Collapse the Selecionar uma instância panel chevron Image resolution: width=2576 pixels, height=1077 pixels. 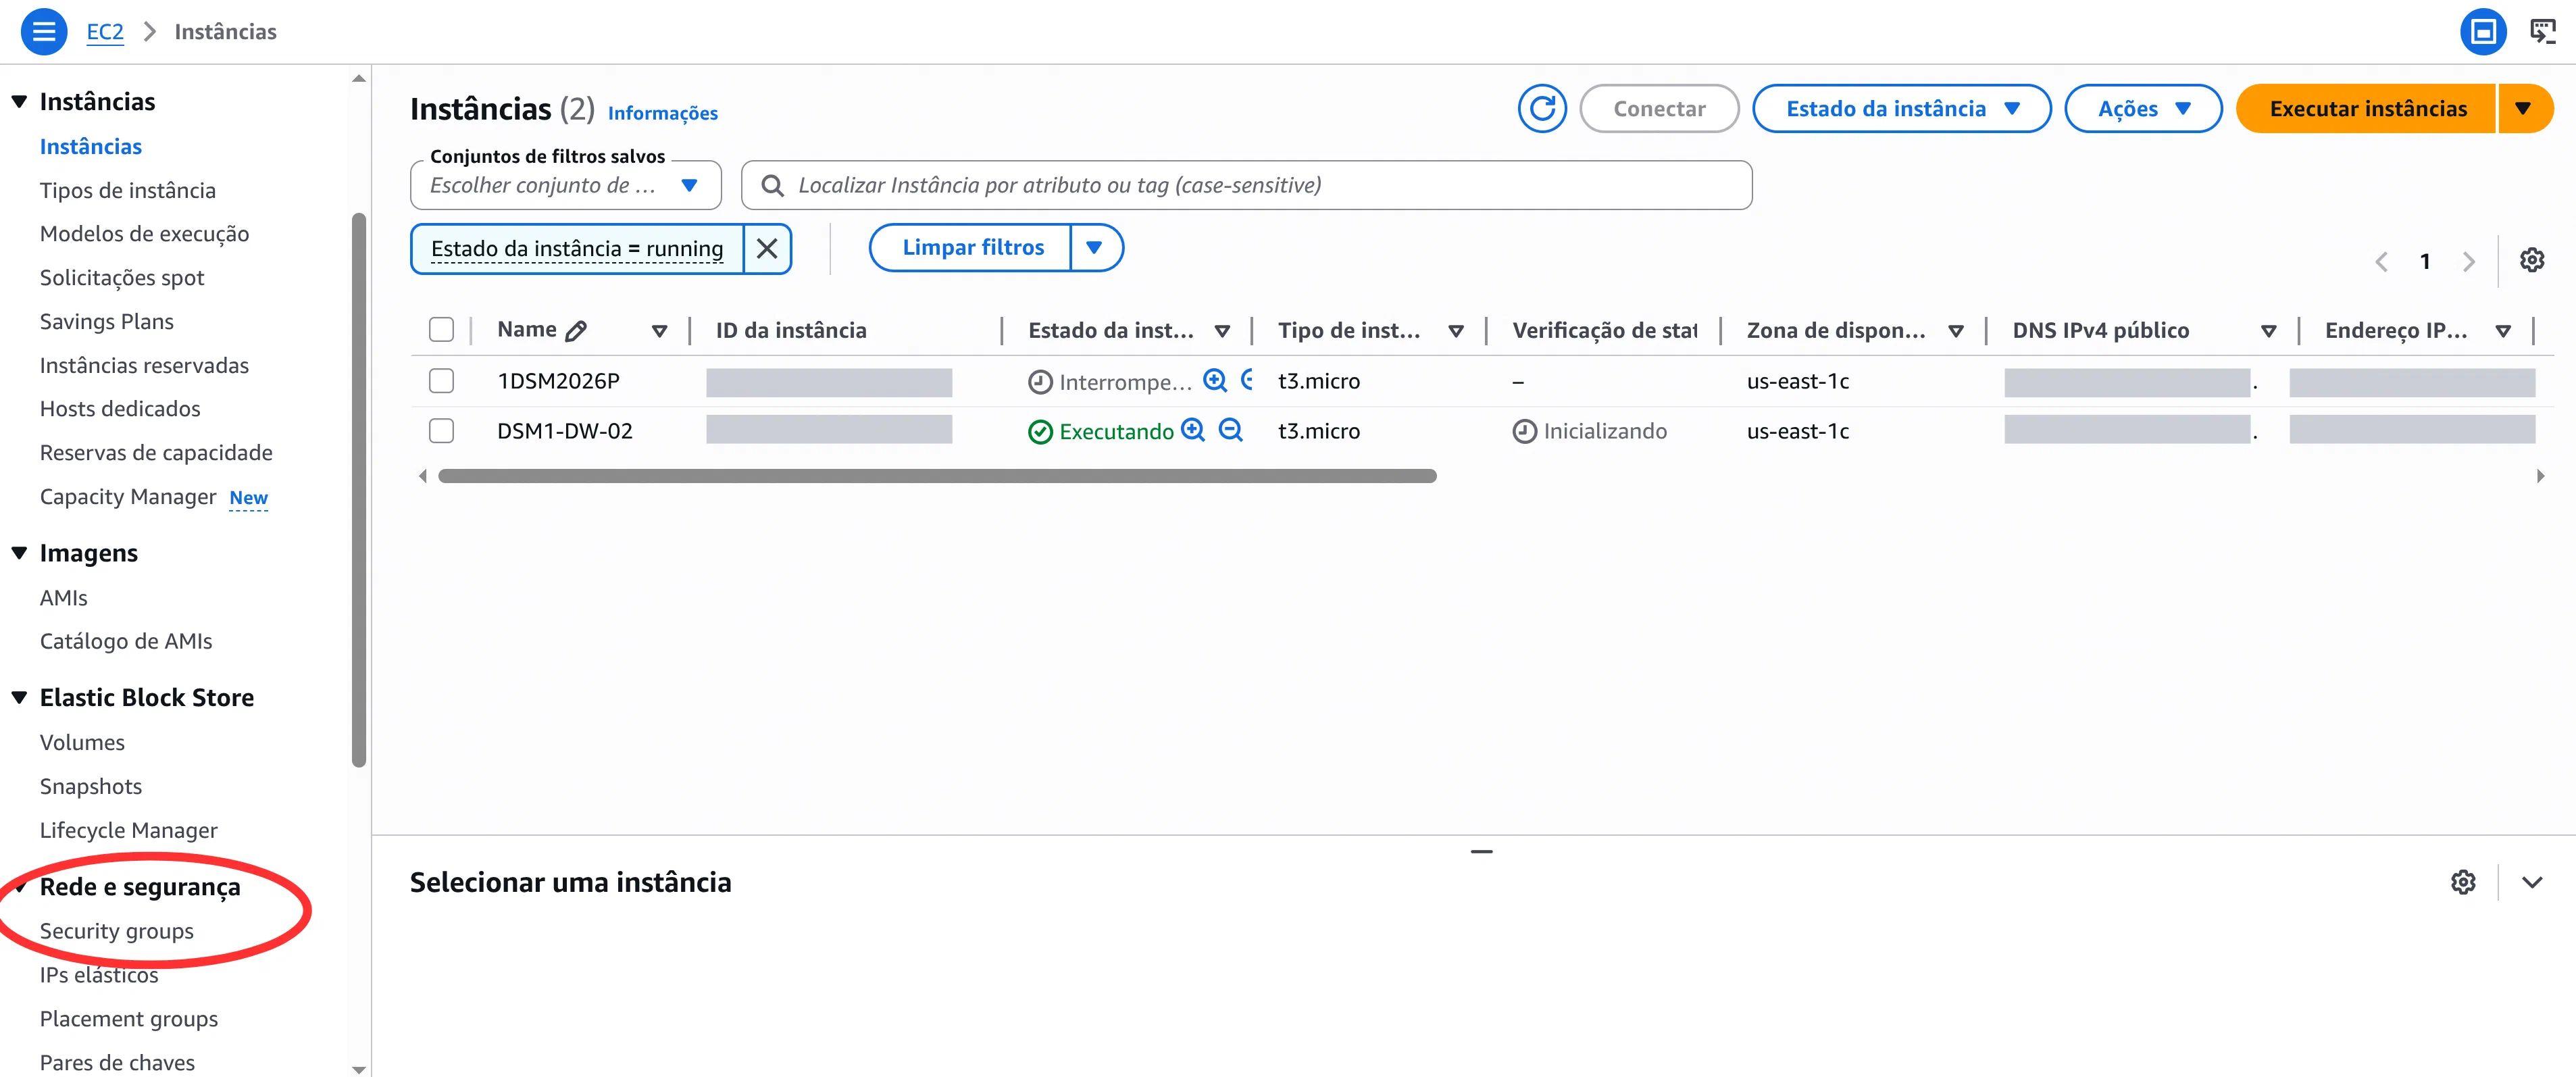click(x=2532, y=882)
